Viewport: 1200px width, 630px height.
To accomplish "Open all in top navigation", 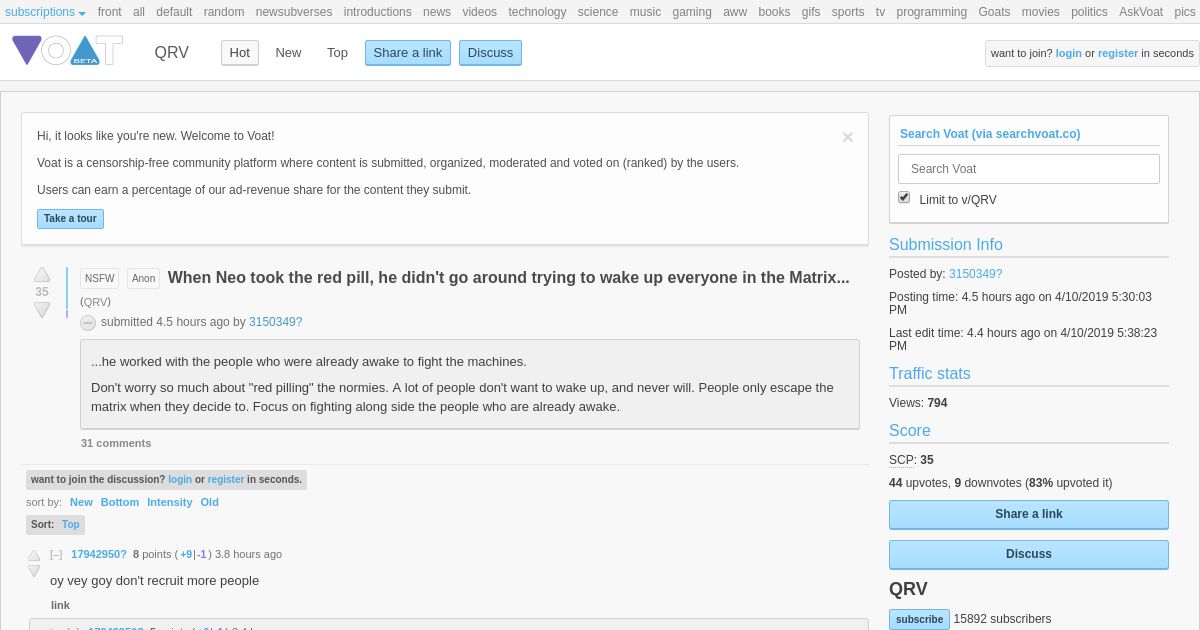I will pyautogui.click(x=139, y=12).
